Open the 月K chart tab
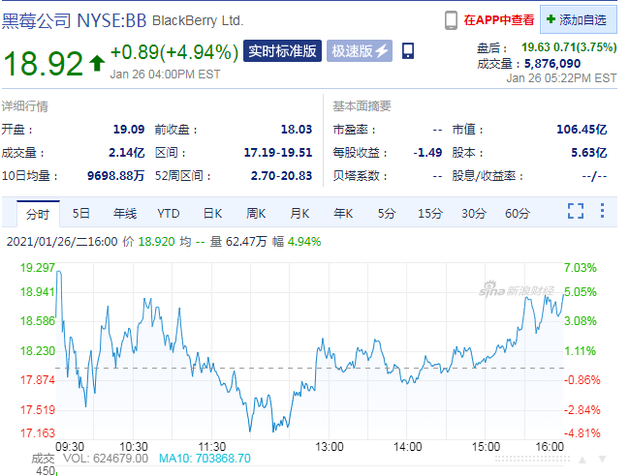Screen dimensions: 630x476 click(x=300, y=213)
